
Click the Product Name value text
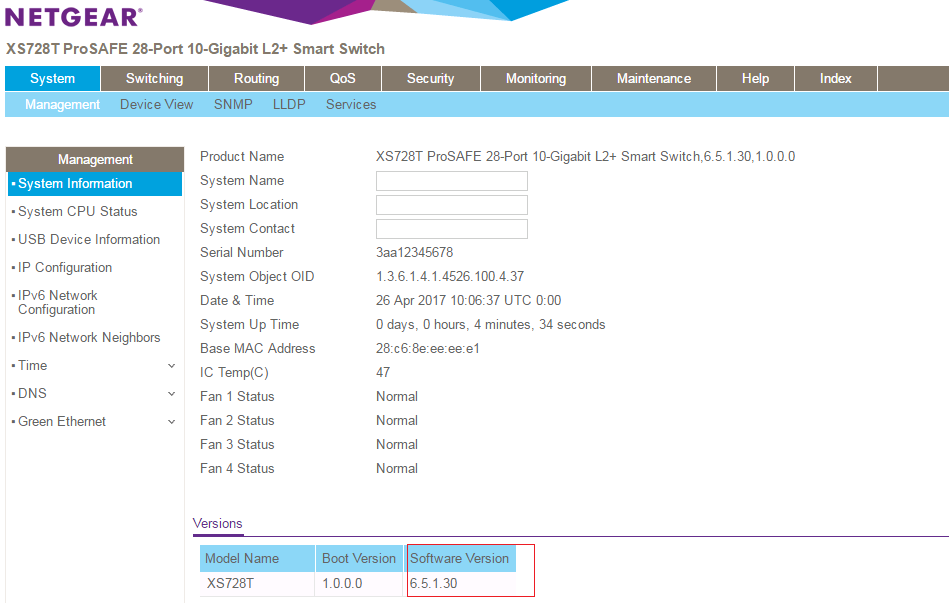(x=585, y=157)
